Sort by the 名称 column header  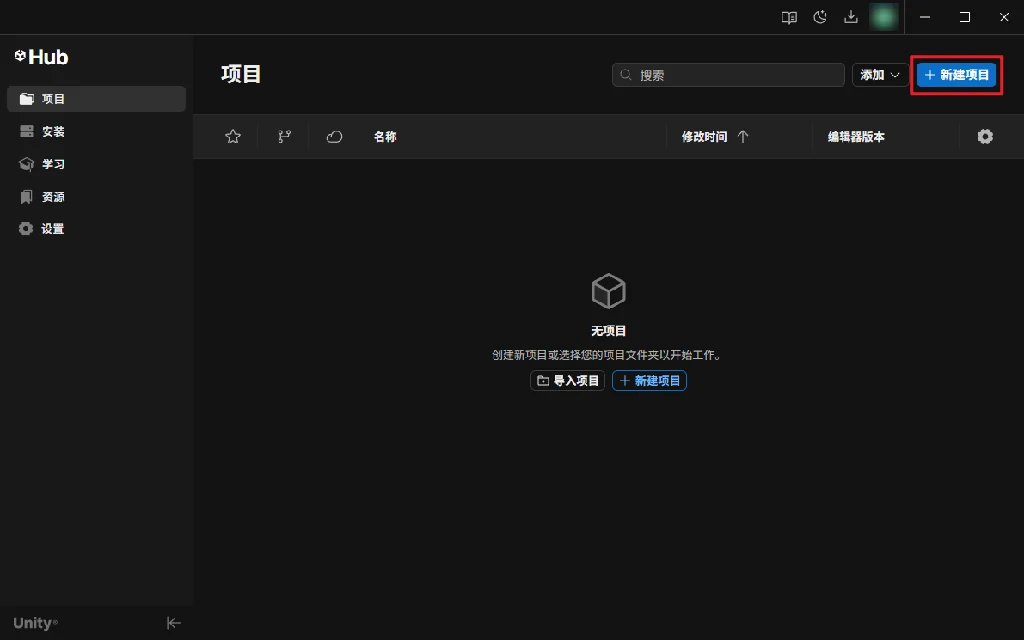(385, 137)
